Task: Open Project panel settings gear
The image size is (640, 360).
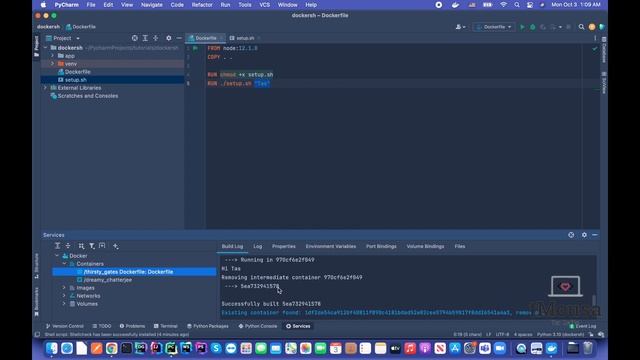Action: click(169, 38)
